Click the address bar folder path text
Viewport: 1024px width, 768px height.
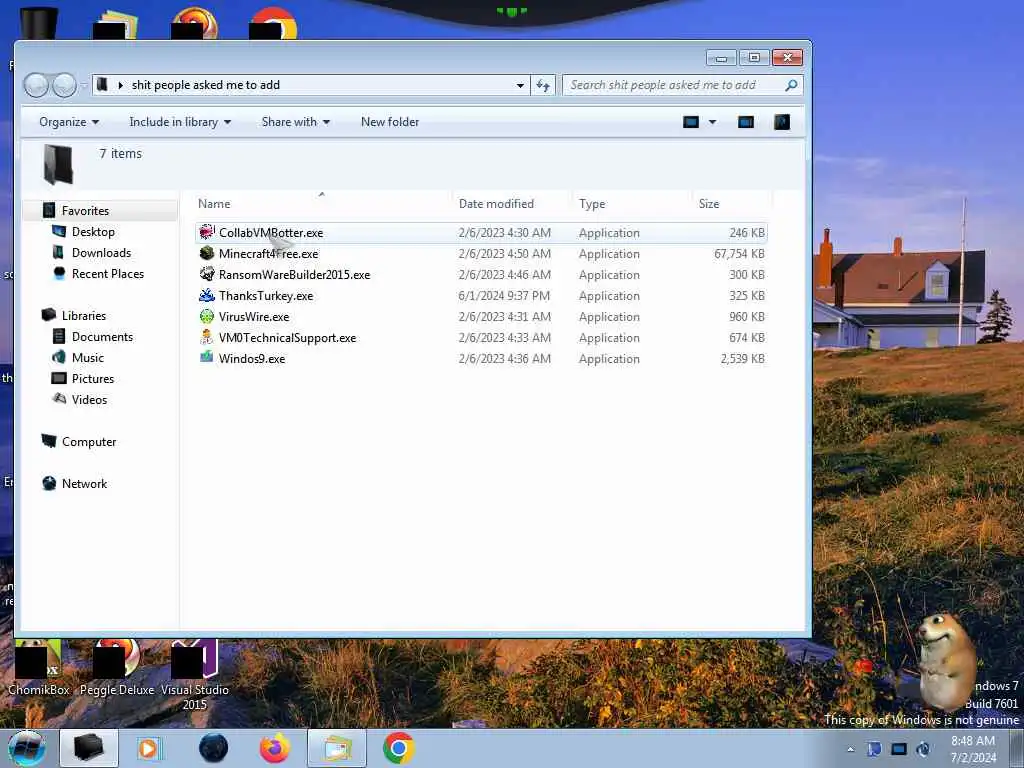tap(206, 85)
